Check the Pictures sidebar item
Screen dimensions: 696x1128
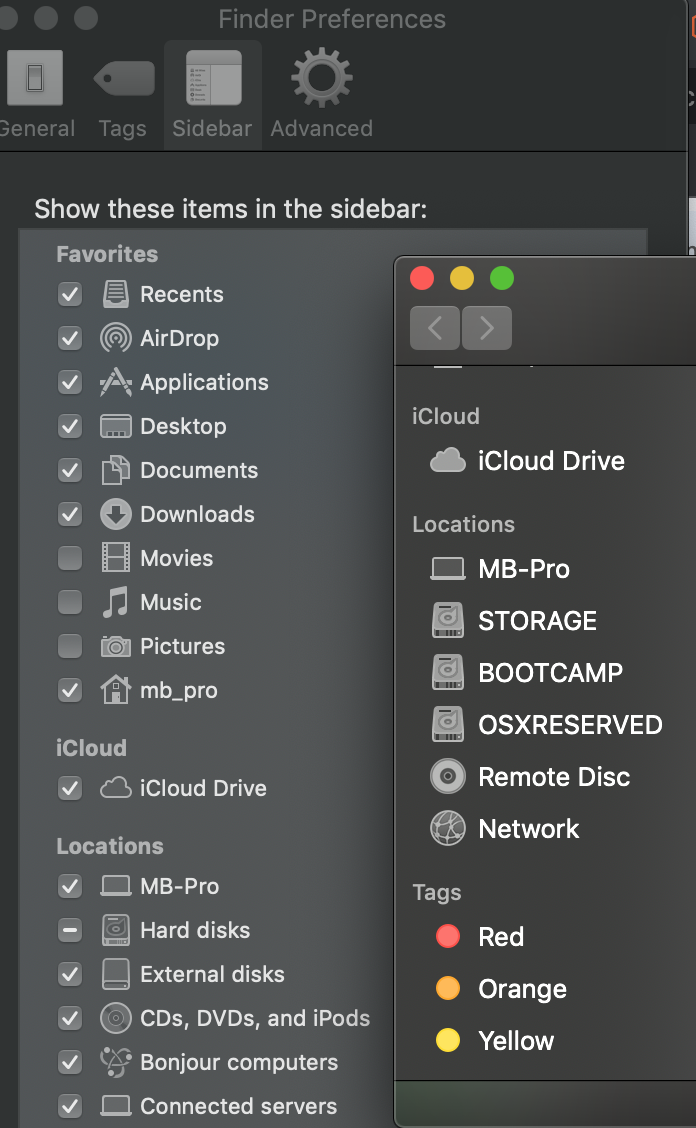[x=70, y=646]
